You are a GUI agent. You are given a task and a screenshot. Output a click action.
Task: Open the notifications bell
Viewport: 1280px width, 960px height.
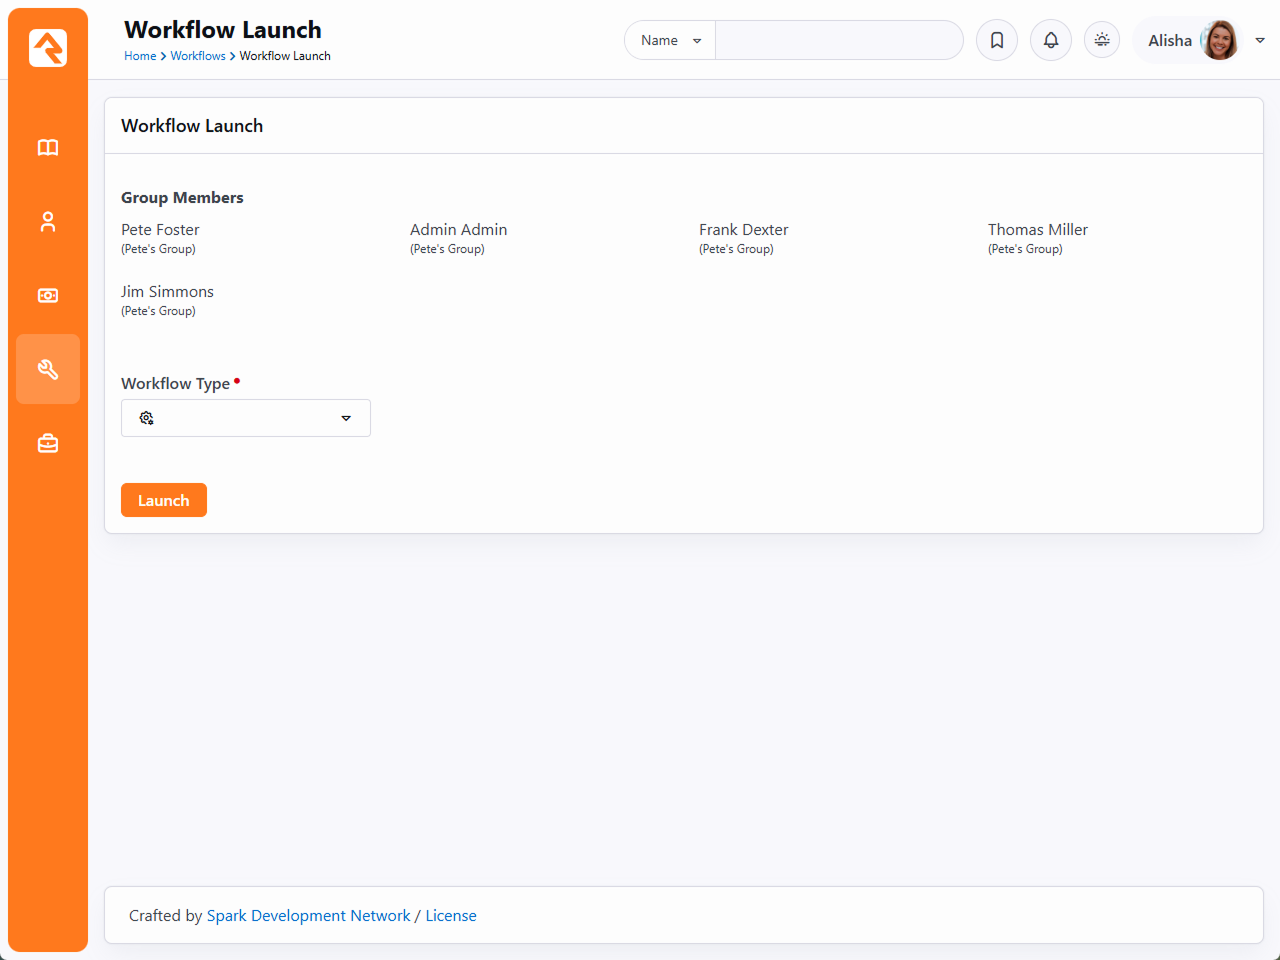tap(1050, 40)
